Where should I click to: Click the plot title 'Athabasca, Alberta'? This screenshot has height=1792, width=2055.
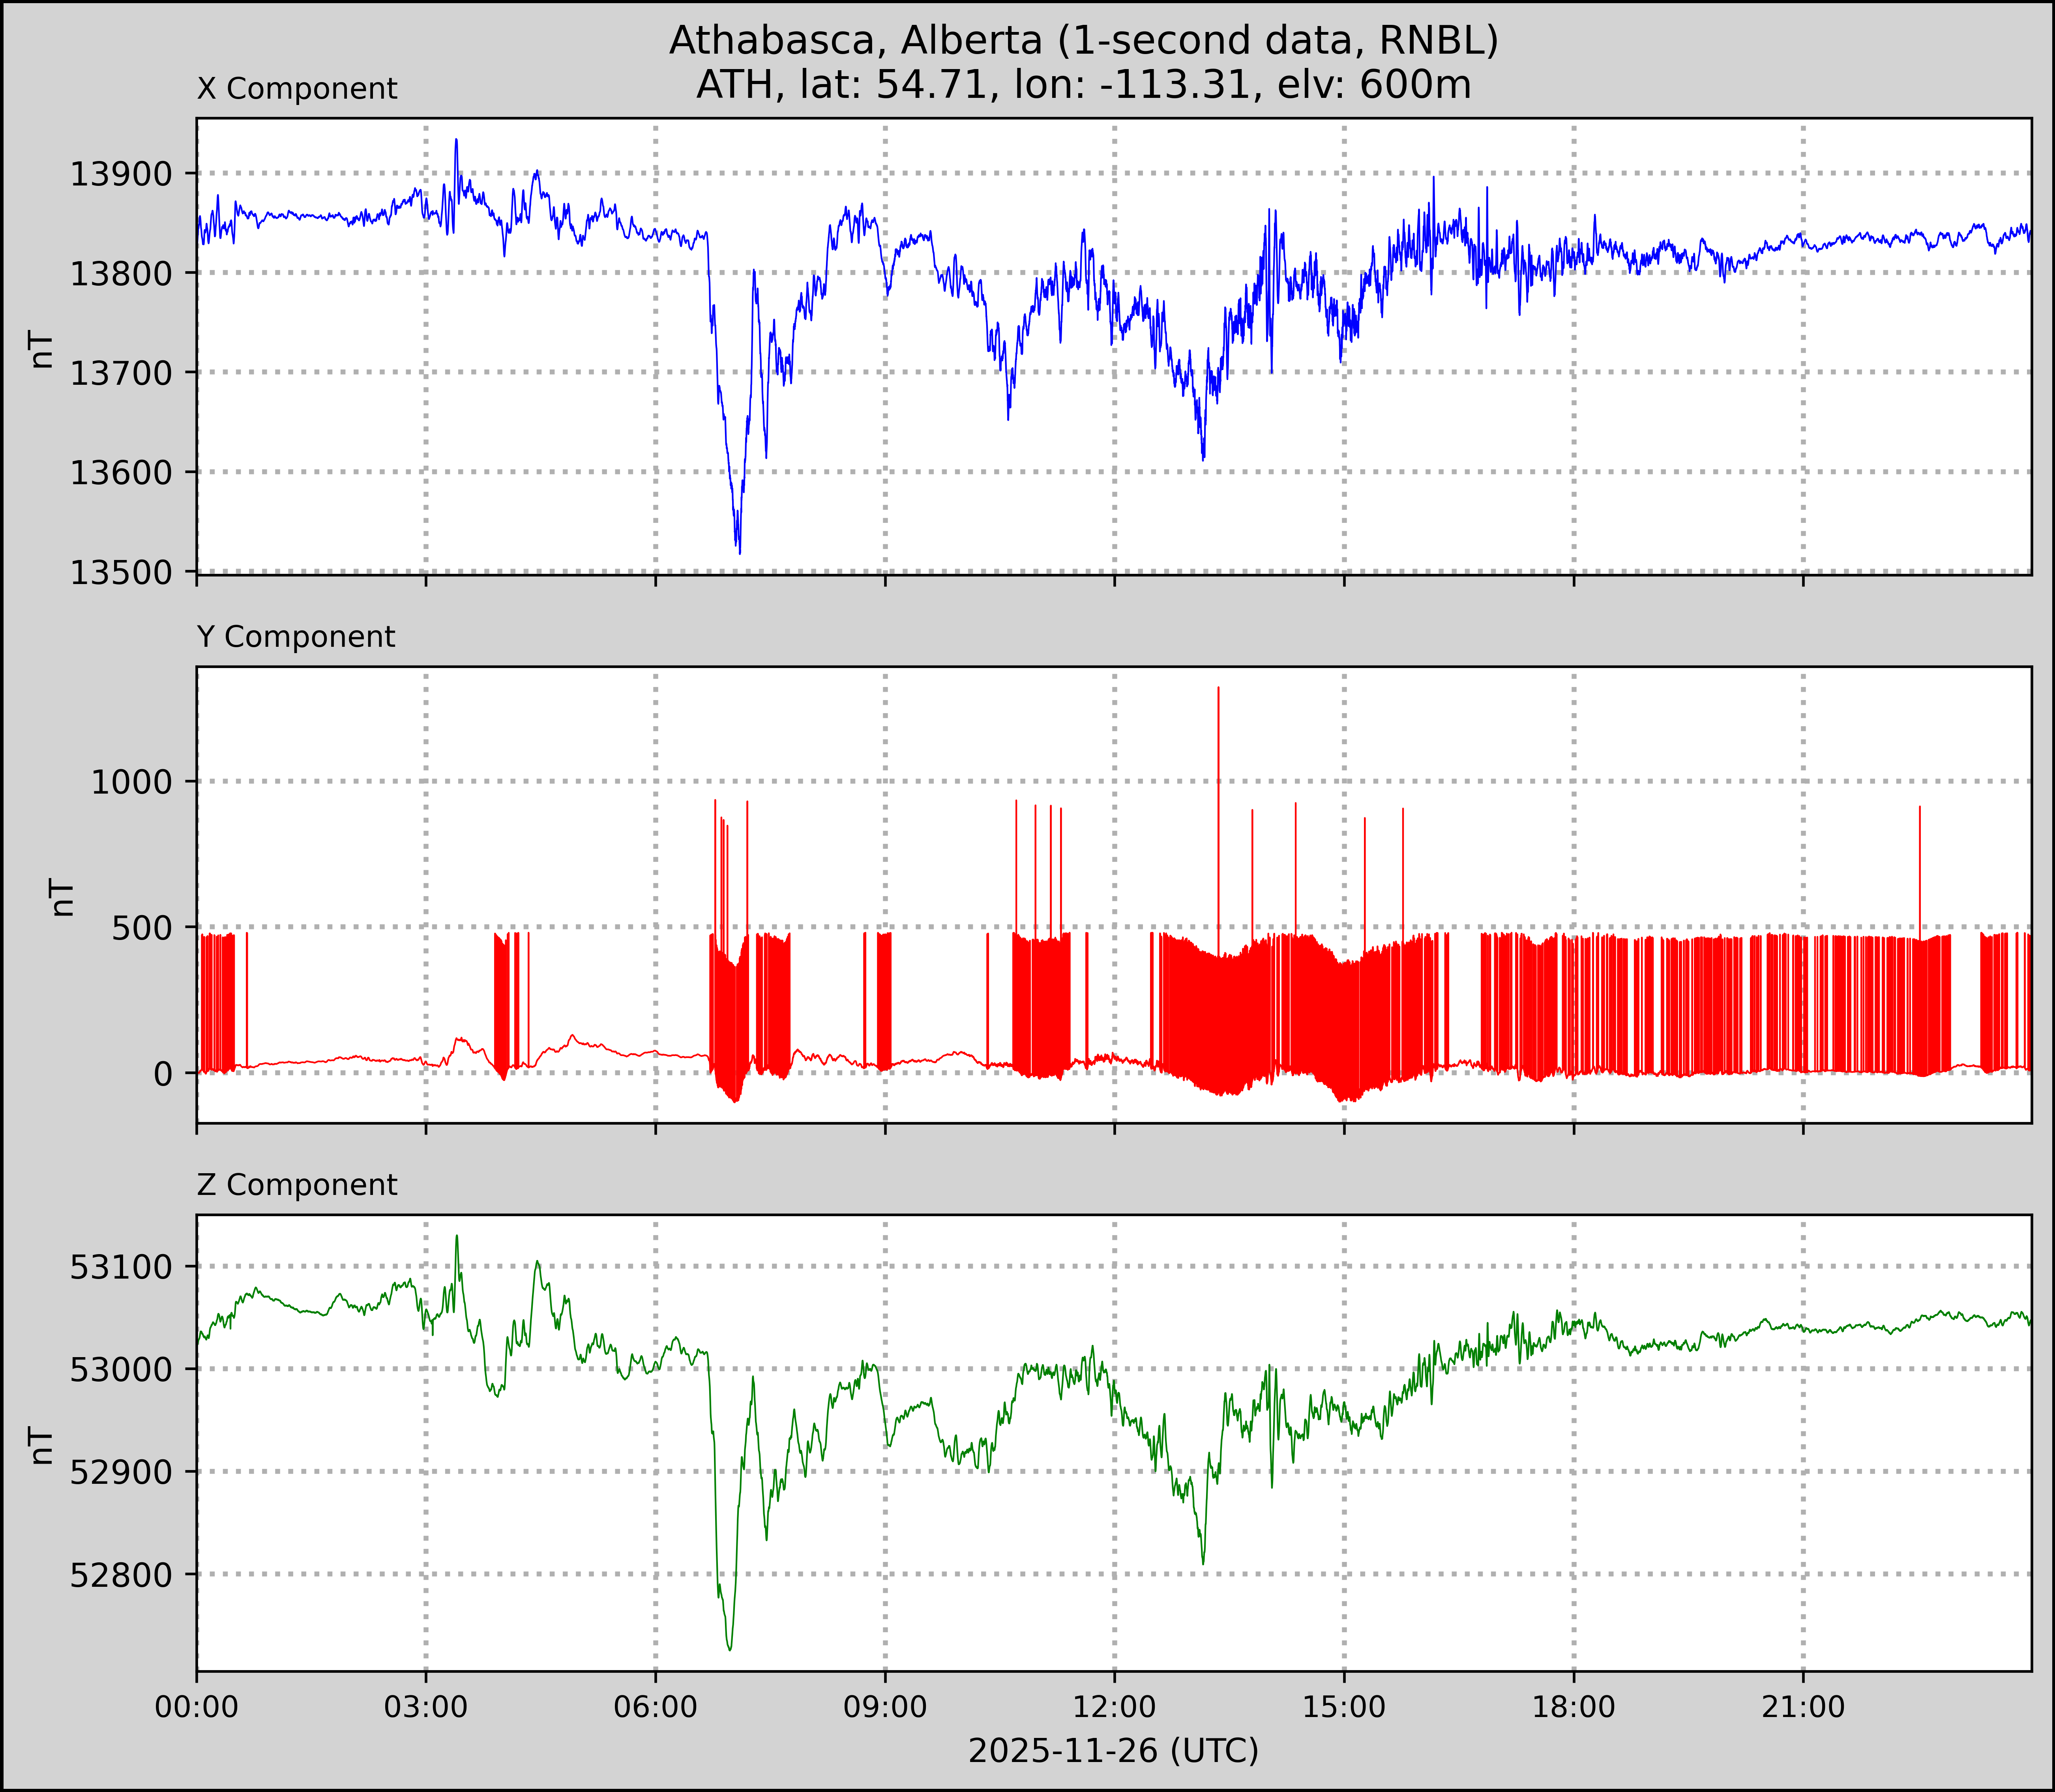point(1083,40)
